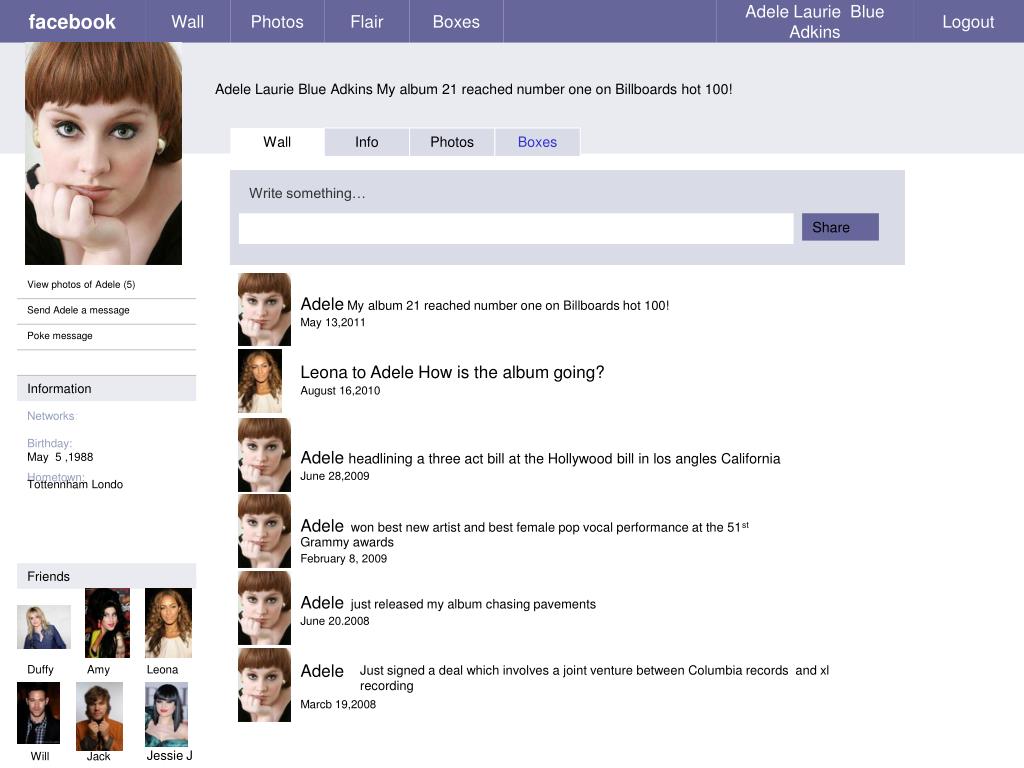Click the name 'Jack' under Friends

point(99,756)
